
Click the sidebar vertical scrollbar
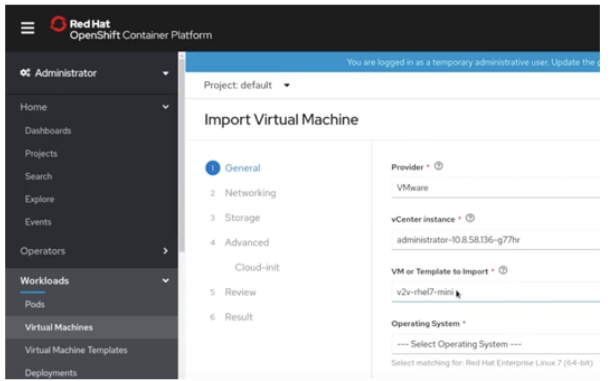(181, 152)
